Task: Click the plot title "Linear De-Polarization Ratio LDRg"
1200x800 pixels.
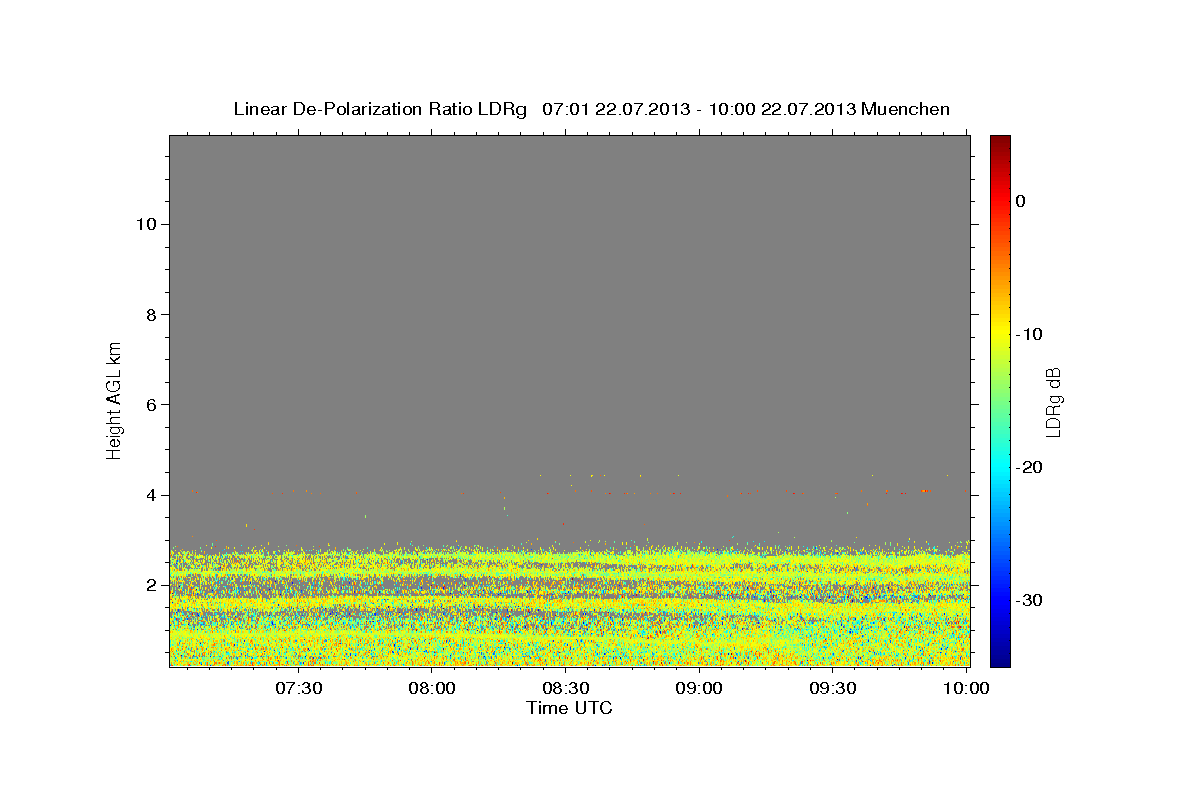Action: click(380, 109)
